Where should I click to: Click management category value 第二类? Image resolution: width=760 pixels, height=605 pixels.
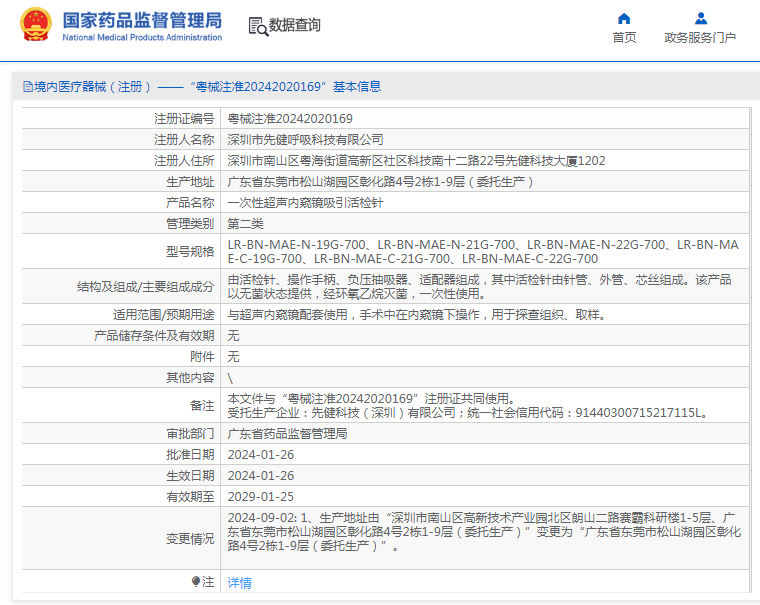[x=245, y=223]
